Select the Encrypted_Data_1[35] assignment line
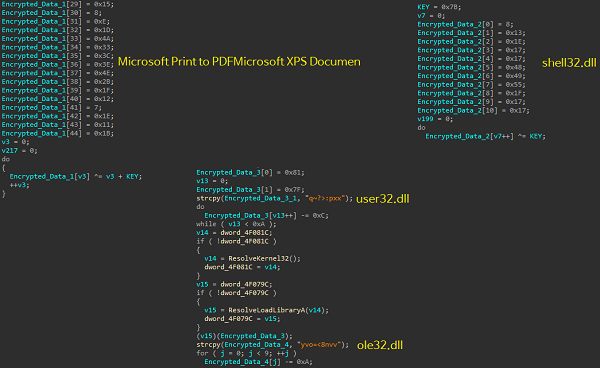 click(x=58, y=56)
